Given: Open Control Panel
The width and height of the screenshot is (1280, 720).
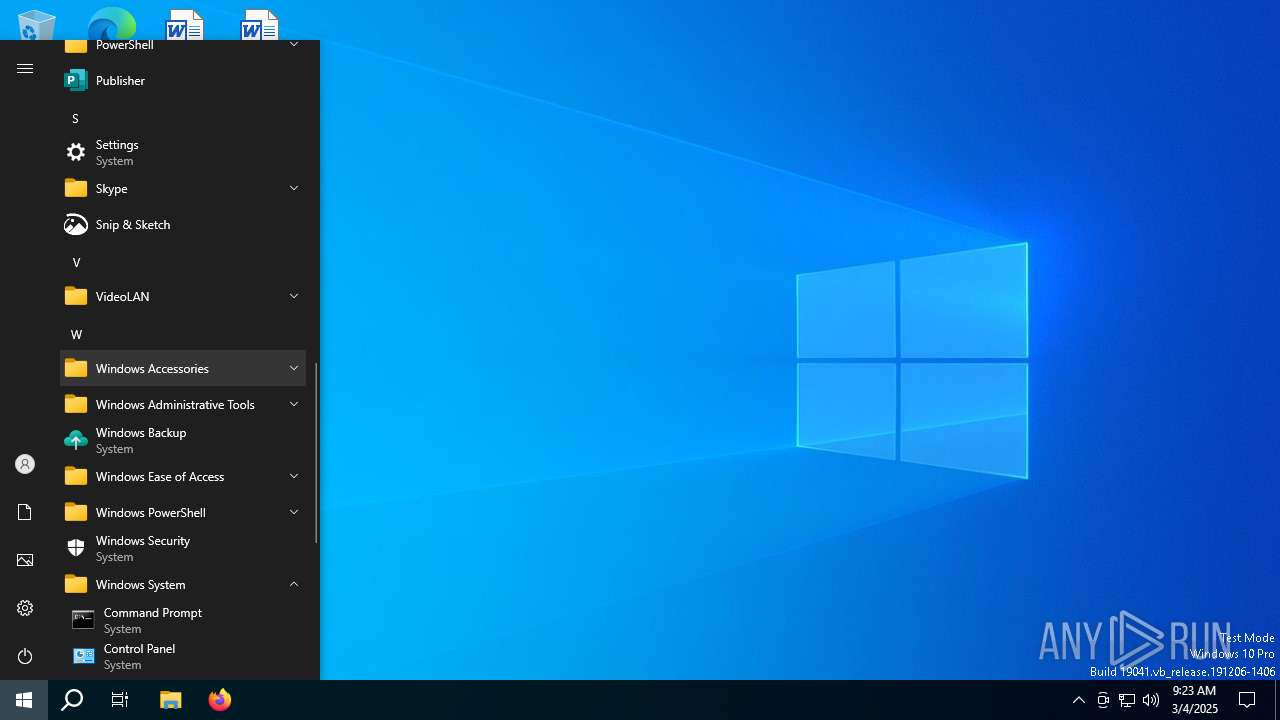Looking at the screenshot, I should [x=183, y=656].
